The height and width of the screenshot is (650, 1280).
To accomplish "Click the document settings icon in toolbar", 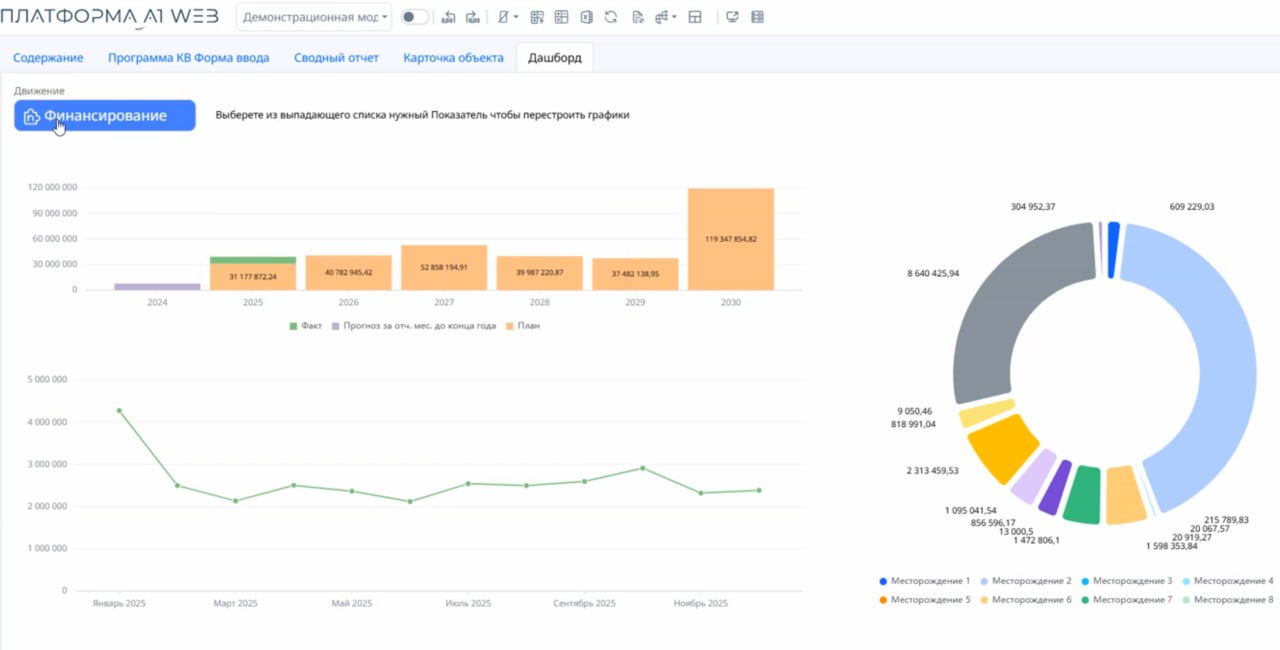I will point(637,17).
